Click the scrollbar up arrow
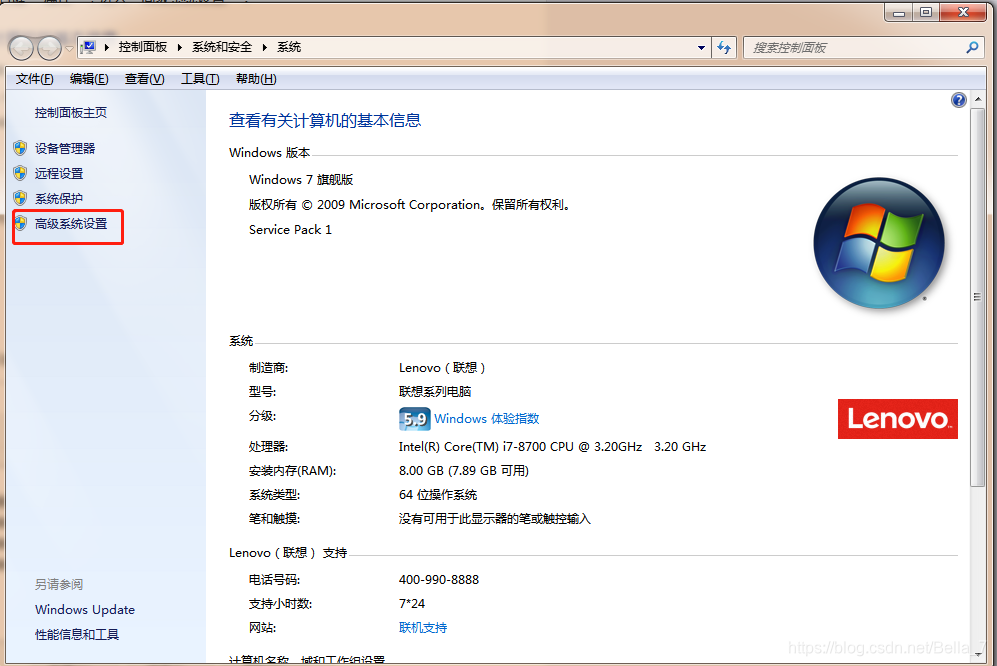The height and width of the screenshot is (666, 997). 978,100
